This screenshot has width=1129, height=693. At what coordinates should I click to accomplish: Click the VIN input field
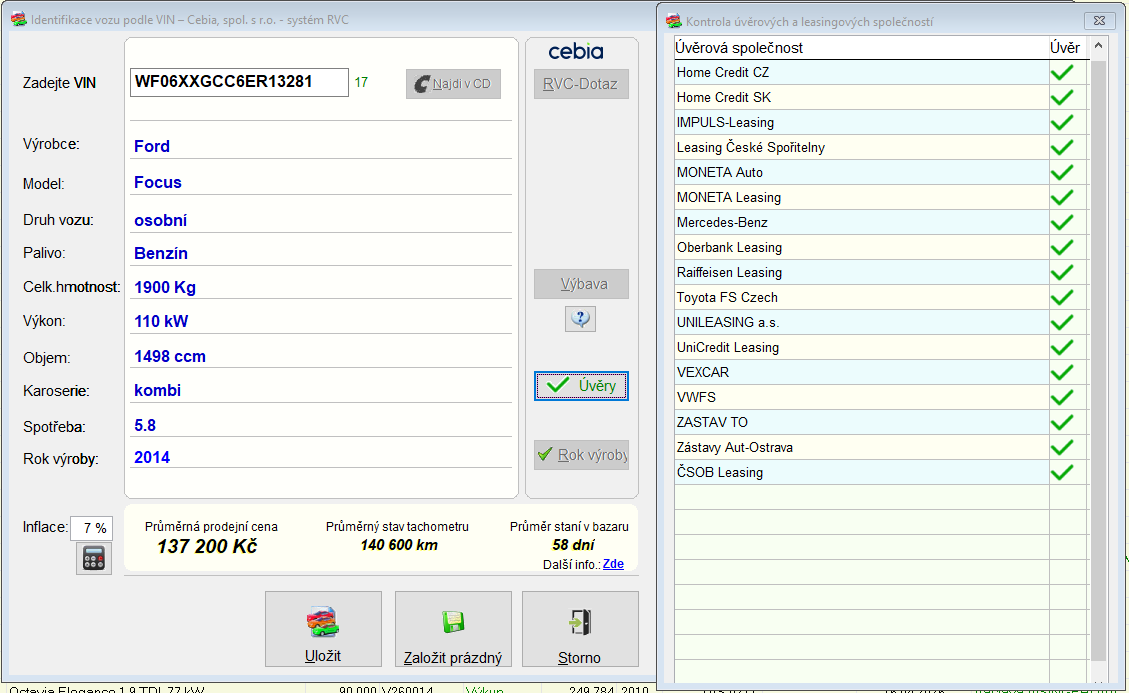239,82
